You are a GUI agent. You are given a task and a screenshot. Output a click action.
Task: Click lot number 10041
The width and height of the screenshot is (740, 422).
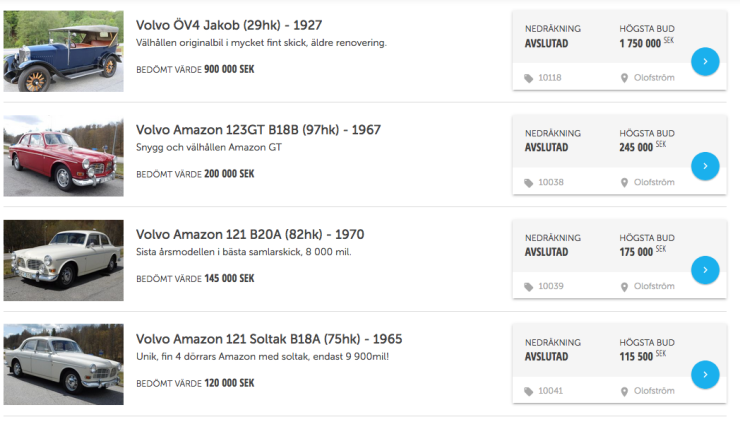coord(550,391)
